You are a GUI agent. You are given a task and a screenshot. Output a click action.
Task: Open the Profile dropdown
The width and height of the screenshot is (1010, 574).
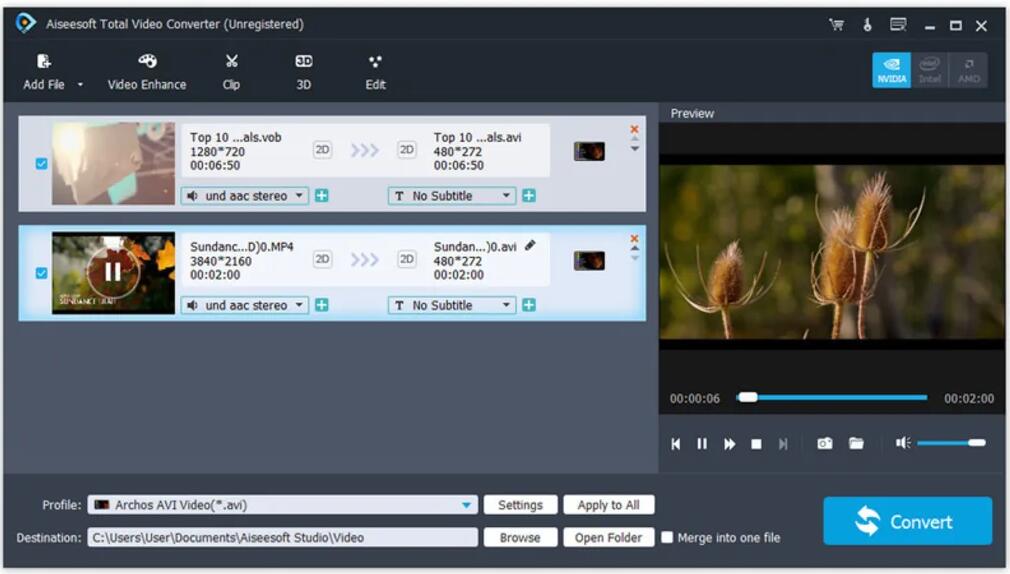click(283, 505)
